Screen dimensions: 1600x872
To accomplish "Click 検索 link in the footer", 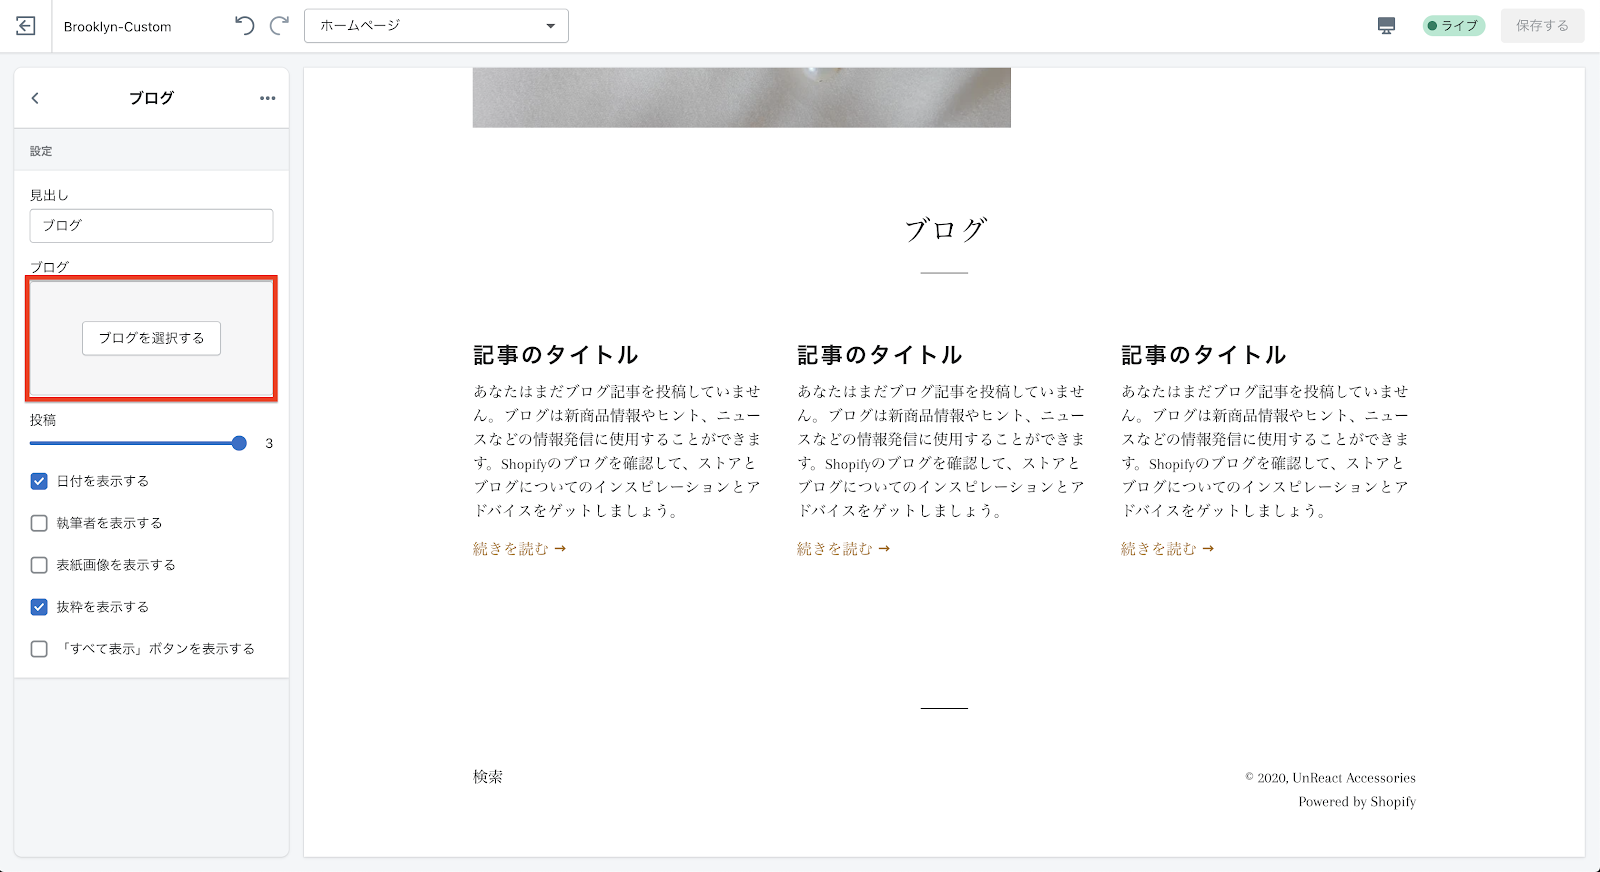I will click(x=488, y=777).
